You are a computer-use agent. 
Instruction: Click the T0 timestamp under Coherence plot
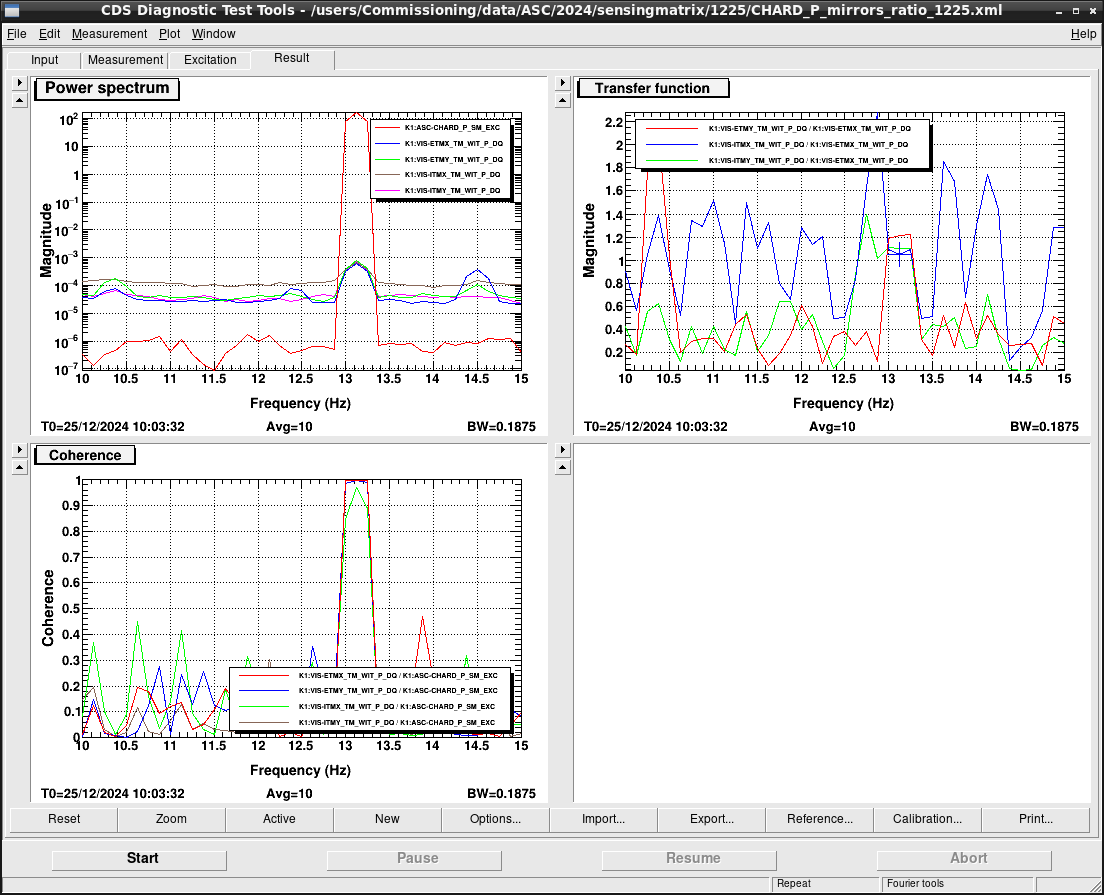(x=113, y=794)
